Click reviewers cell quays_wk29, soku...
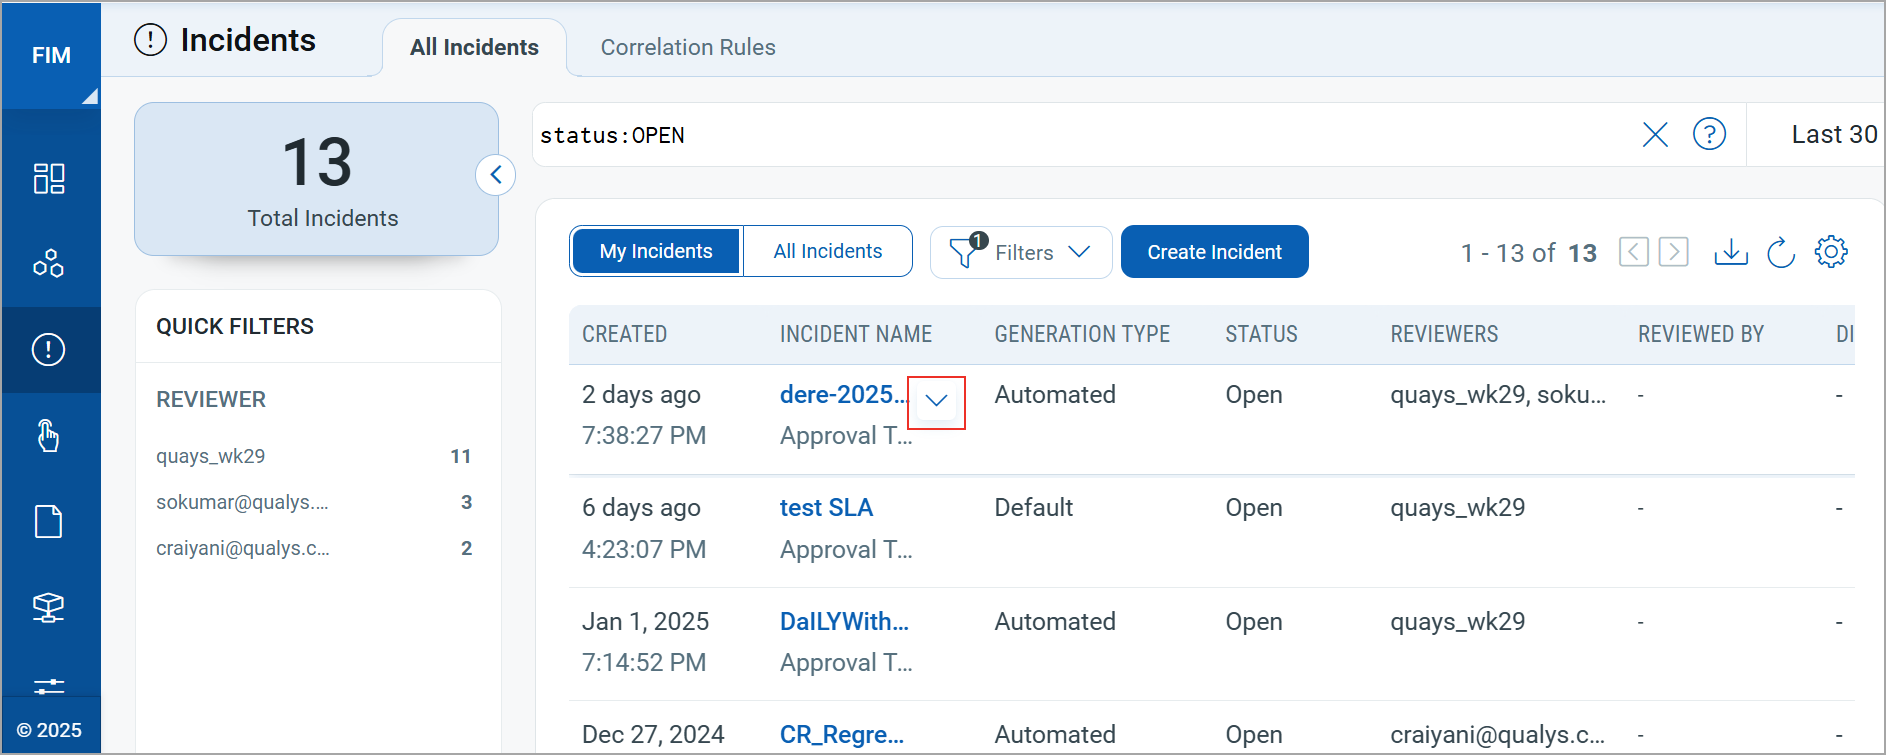1886x755 pixels. pyautogui.click(x=1498, y=395)
